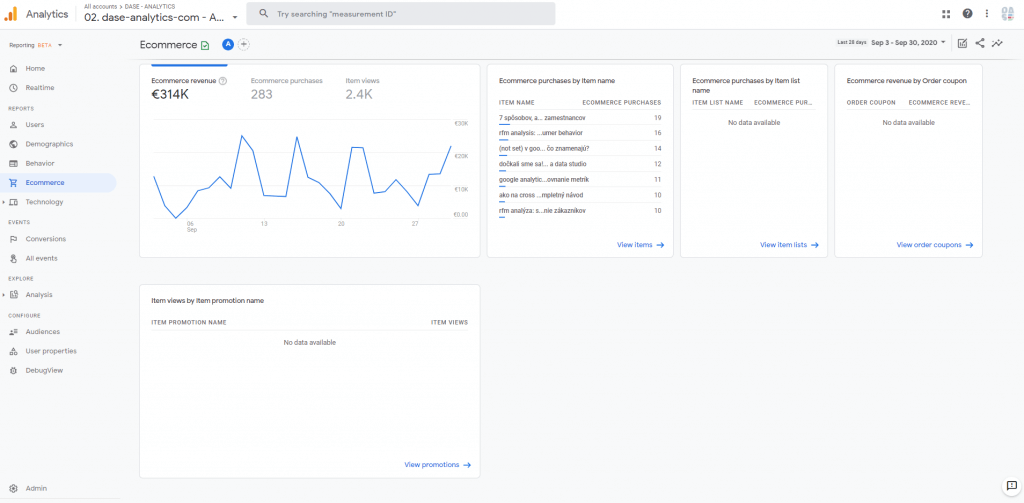Click the 'ako na cross' item row
Image resolution: width=1024 pixels, height=503 pixels.
pyautogui.click(x=580, y=195)
